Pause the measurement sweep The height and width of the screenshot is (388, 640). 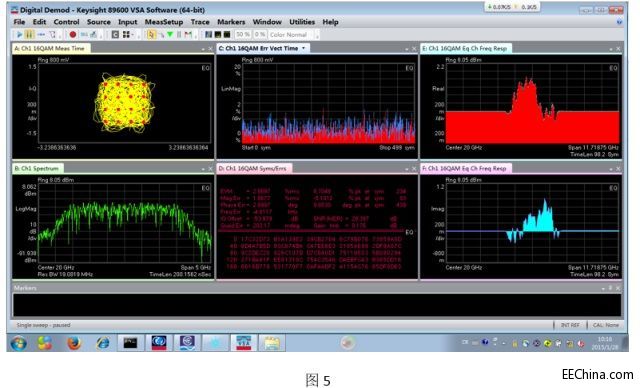29,35
